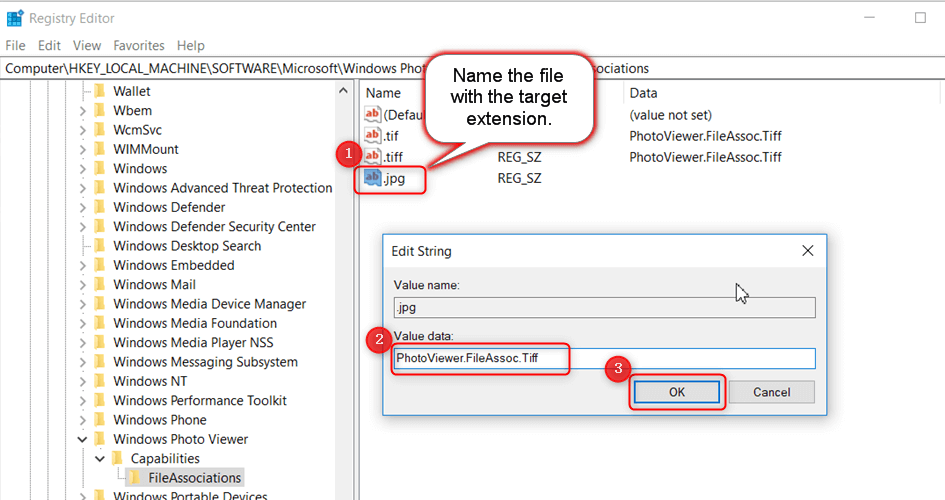
Task: Expand the Windows Mail tree node
Action: tap(83, 285)
